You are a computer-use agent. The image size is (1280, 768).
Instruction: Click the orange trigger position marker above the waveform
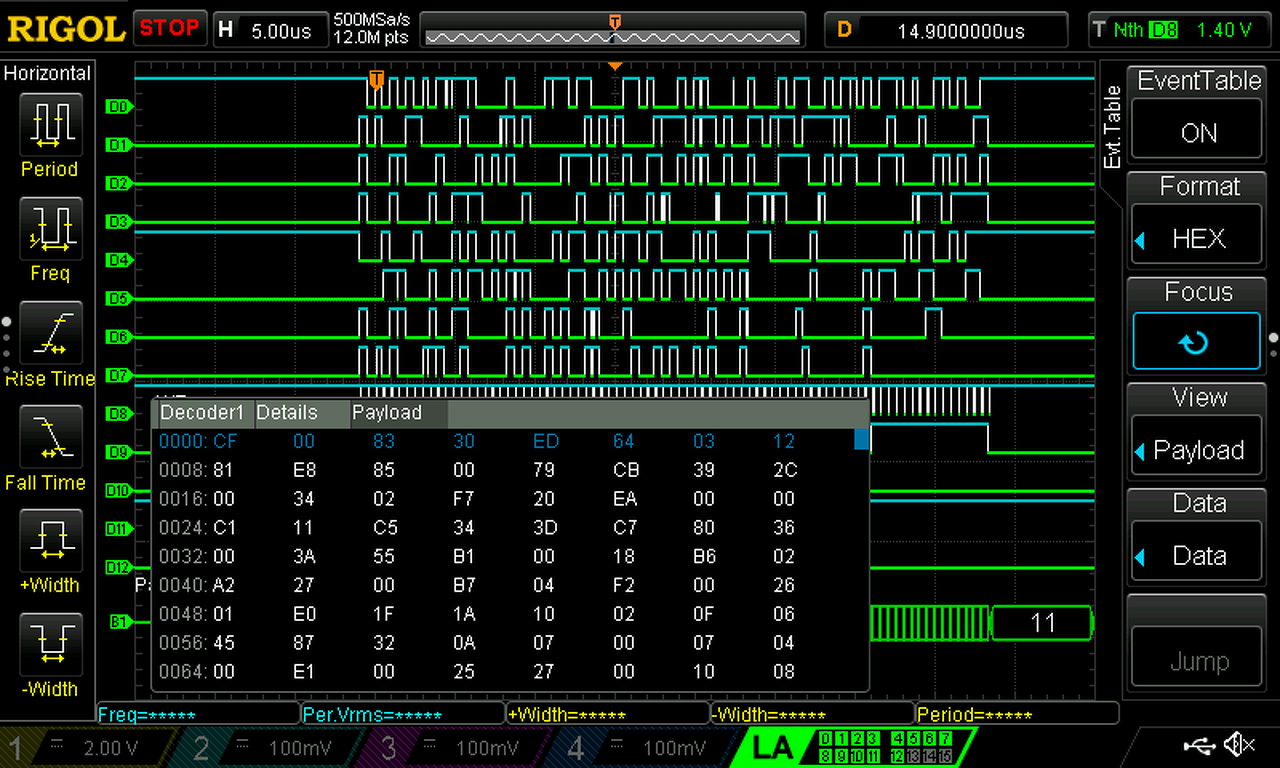point(615,66)
